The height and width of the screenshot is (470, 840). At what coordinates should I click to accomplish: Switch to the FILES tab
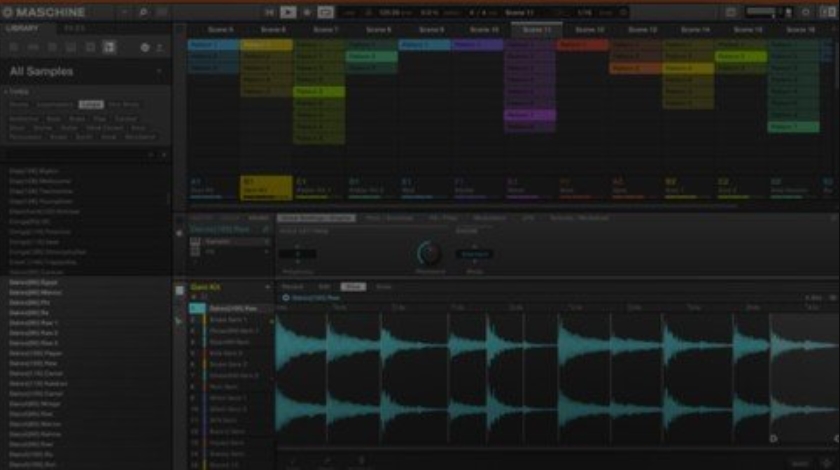coord(74,28)
